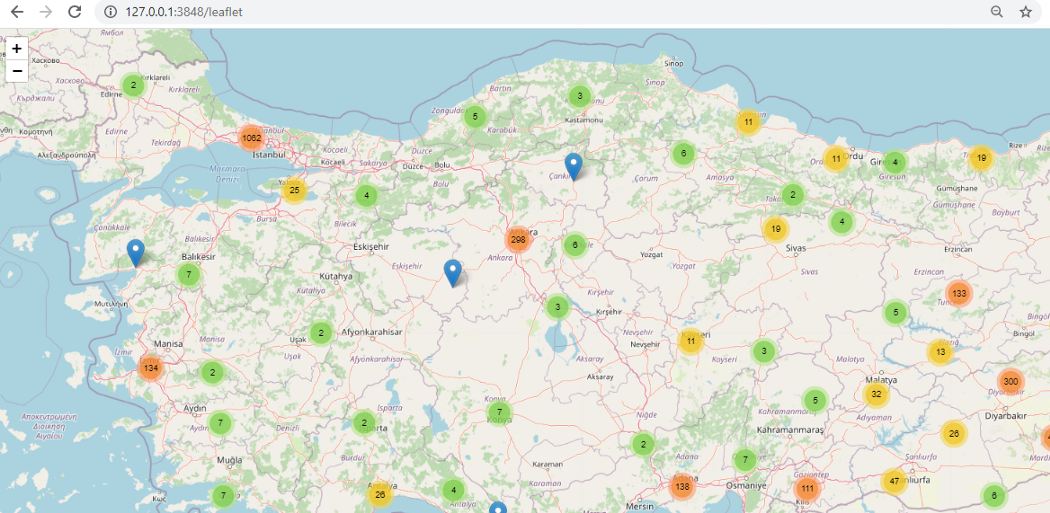The height and width of the screenshot is (513, 1050).
Task: Click the 5 cluster near Kahramanmaraş
Action: point(815,400)
